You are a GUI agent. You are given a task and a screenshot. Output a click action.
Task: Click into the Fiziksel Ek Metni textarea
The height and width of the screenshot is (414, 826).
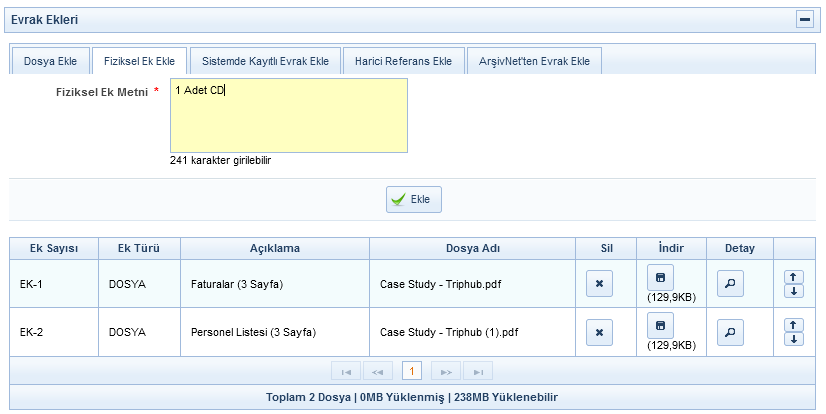tap(289, 115)
